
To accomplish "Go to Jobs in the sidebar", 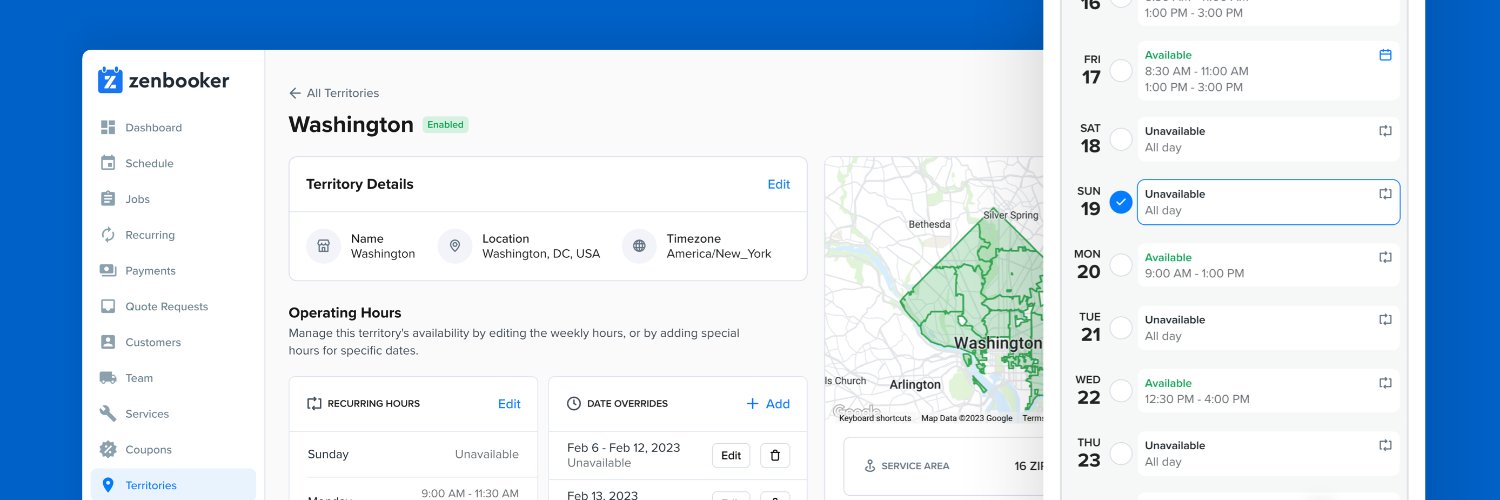I will (173, 199).
